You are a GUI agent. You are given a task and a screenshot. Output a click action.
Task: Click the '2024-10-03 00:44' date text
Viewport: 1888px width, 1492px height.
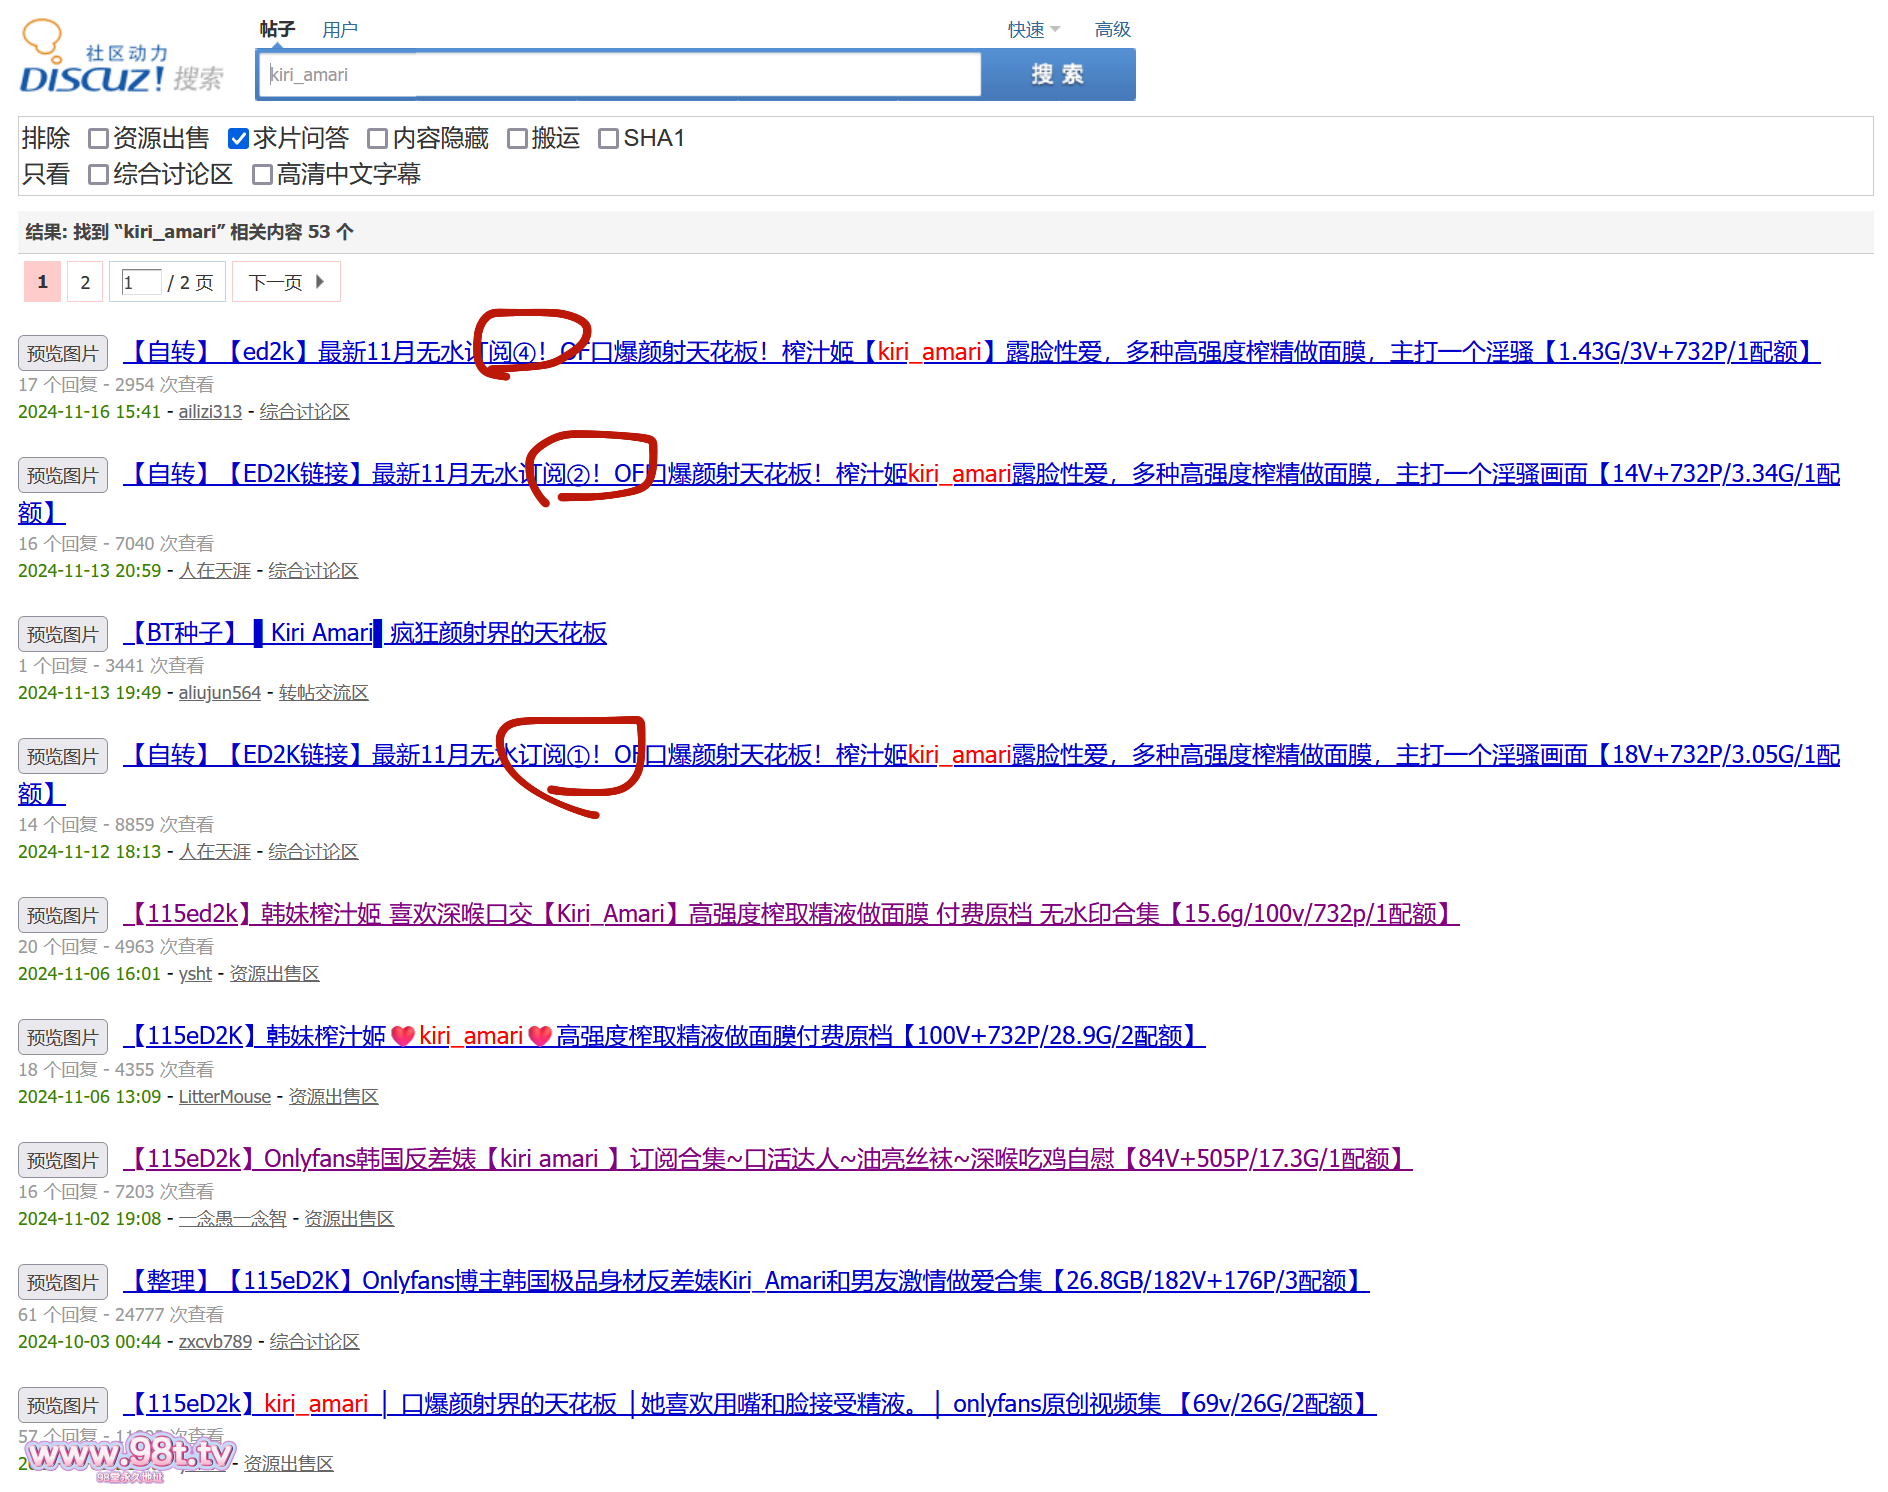[89, 1342]
